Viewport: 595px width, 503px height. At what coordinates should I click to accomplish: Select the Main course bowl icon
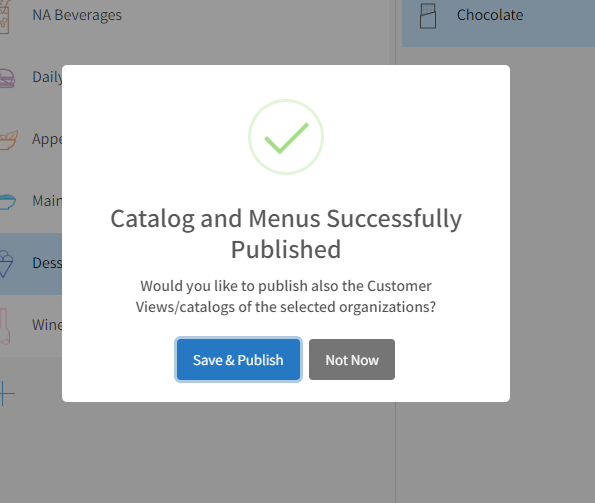point(7,201)
